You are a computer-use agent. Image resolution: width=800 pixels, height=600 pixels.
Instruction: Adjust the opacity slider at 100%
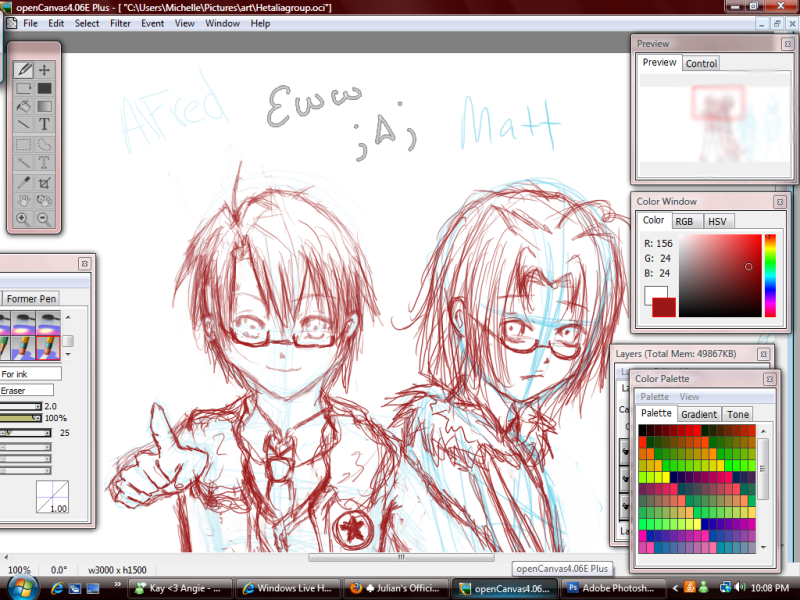[x=20, y=418]
